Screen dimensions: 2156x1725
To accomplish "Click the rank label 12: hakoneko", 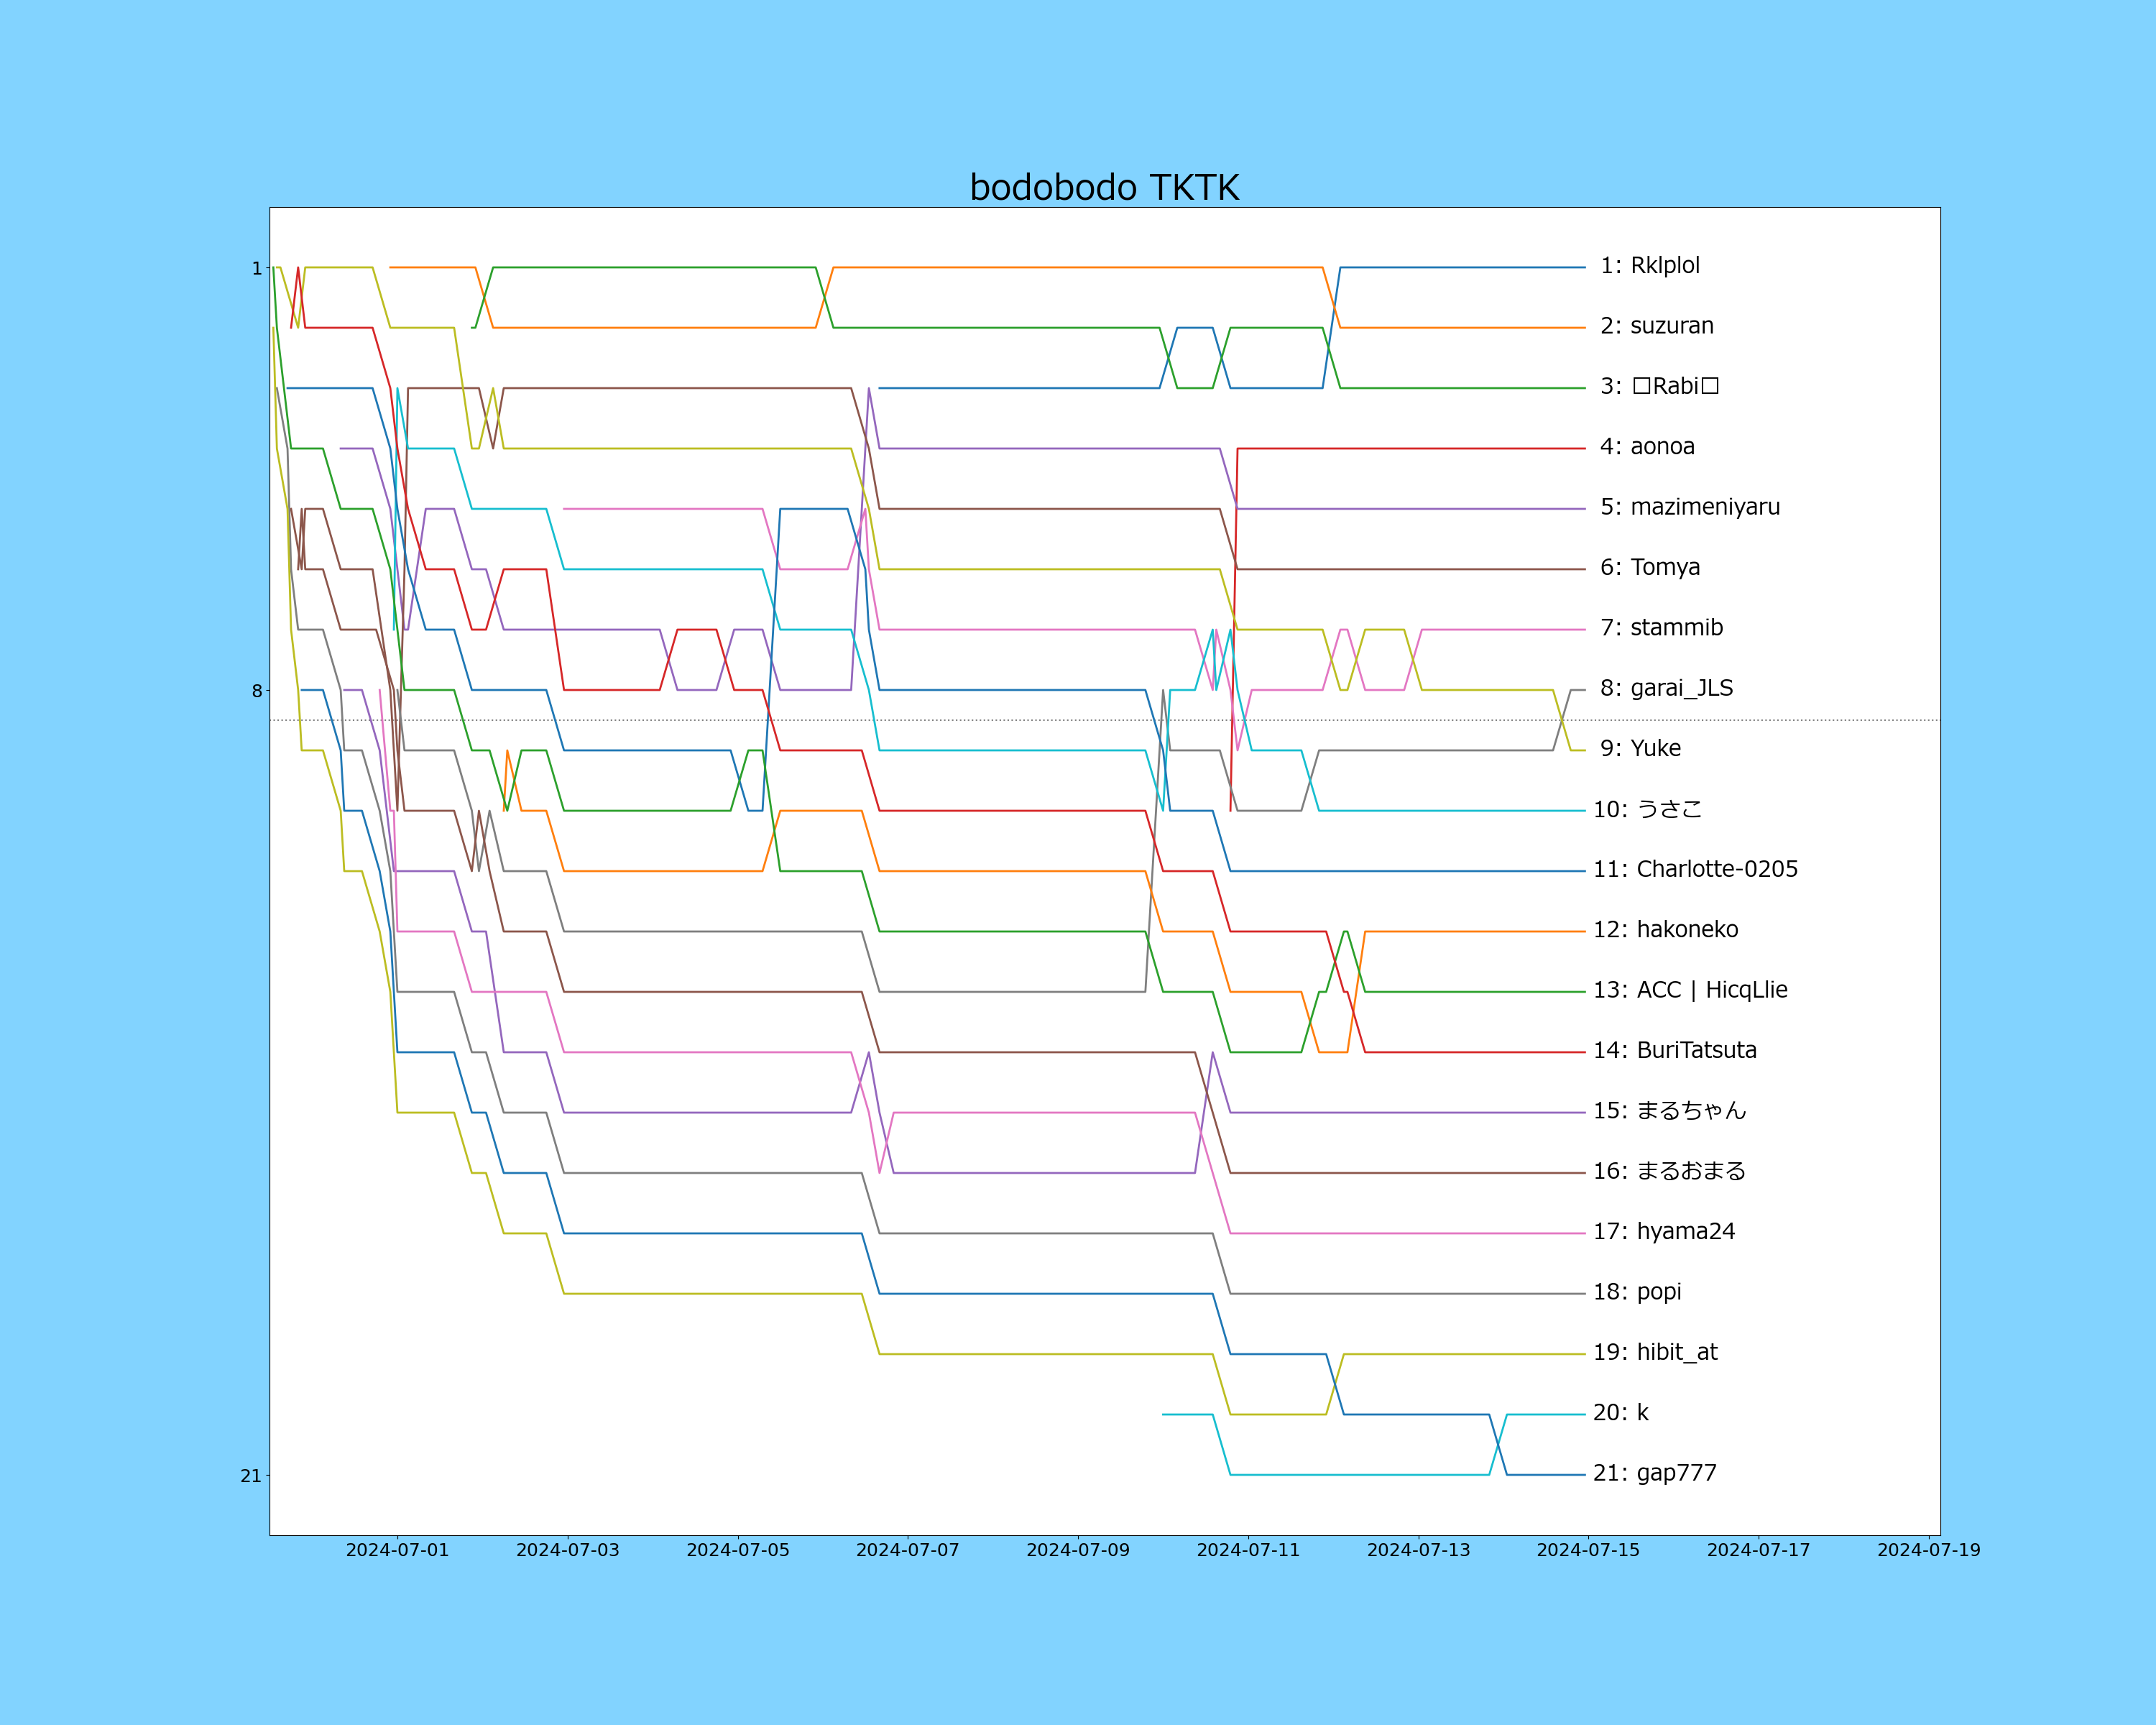I will tap(1665, 930).
